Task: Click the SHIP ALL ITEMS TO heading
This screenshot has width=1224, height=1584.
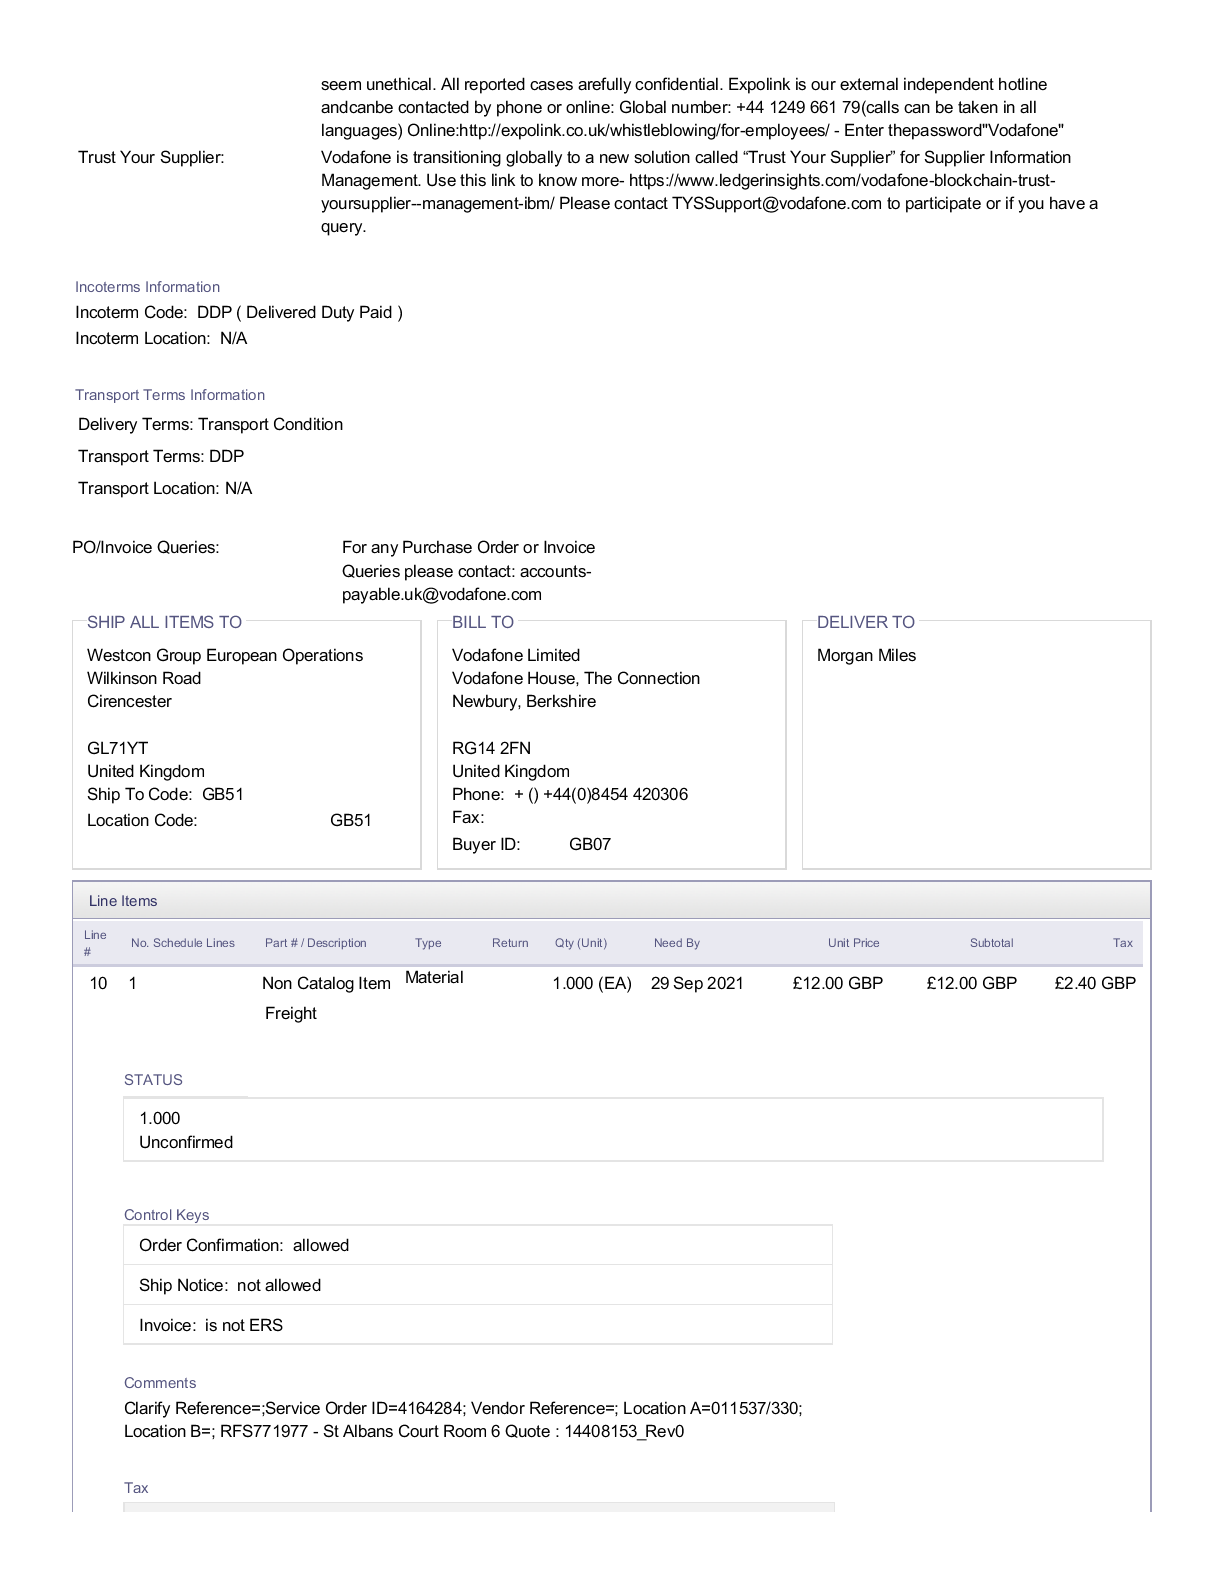Action: [164, 622]
